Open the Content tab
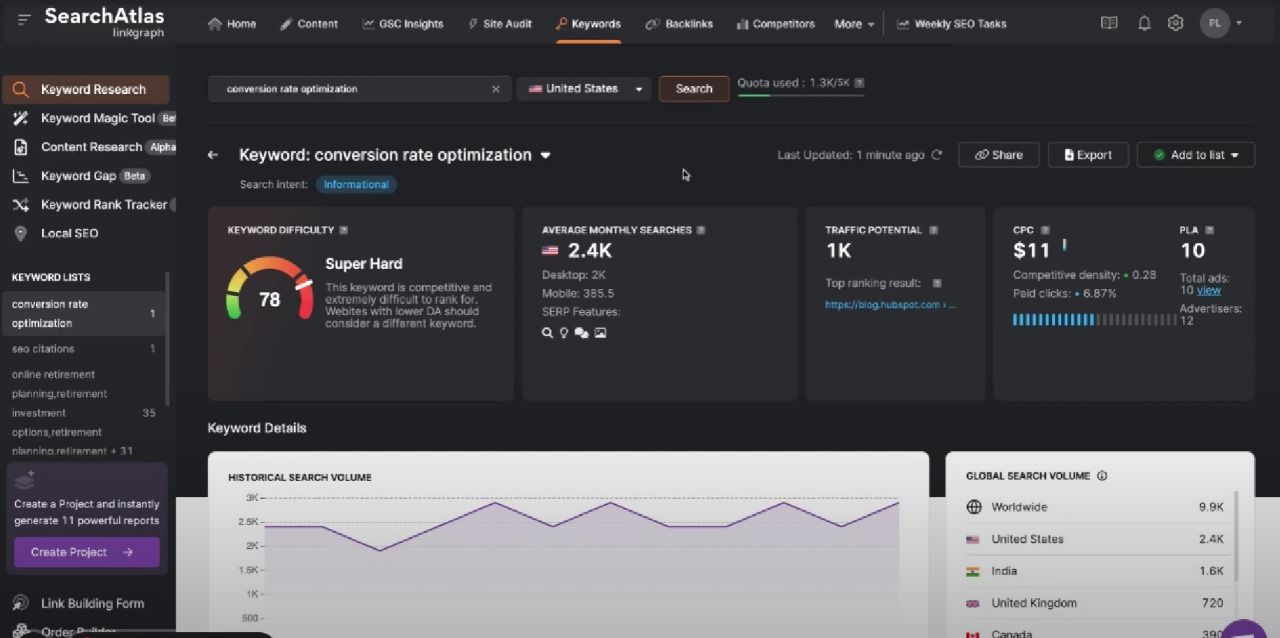 308,23
